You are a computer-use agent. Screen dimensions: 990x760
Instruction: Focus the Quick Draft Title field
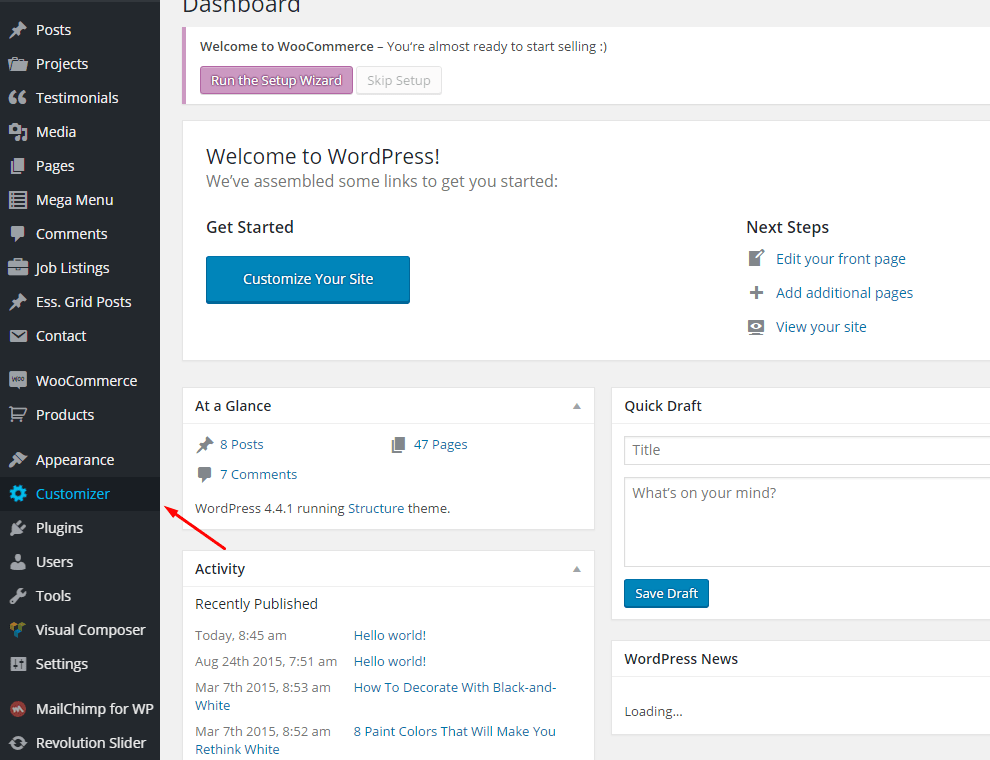pyautogui.click(x=807, y=450)
